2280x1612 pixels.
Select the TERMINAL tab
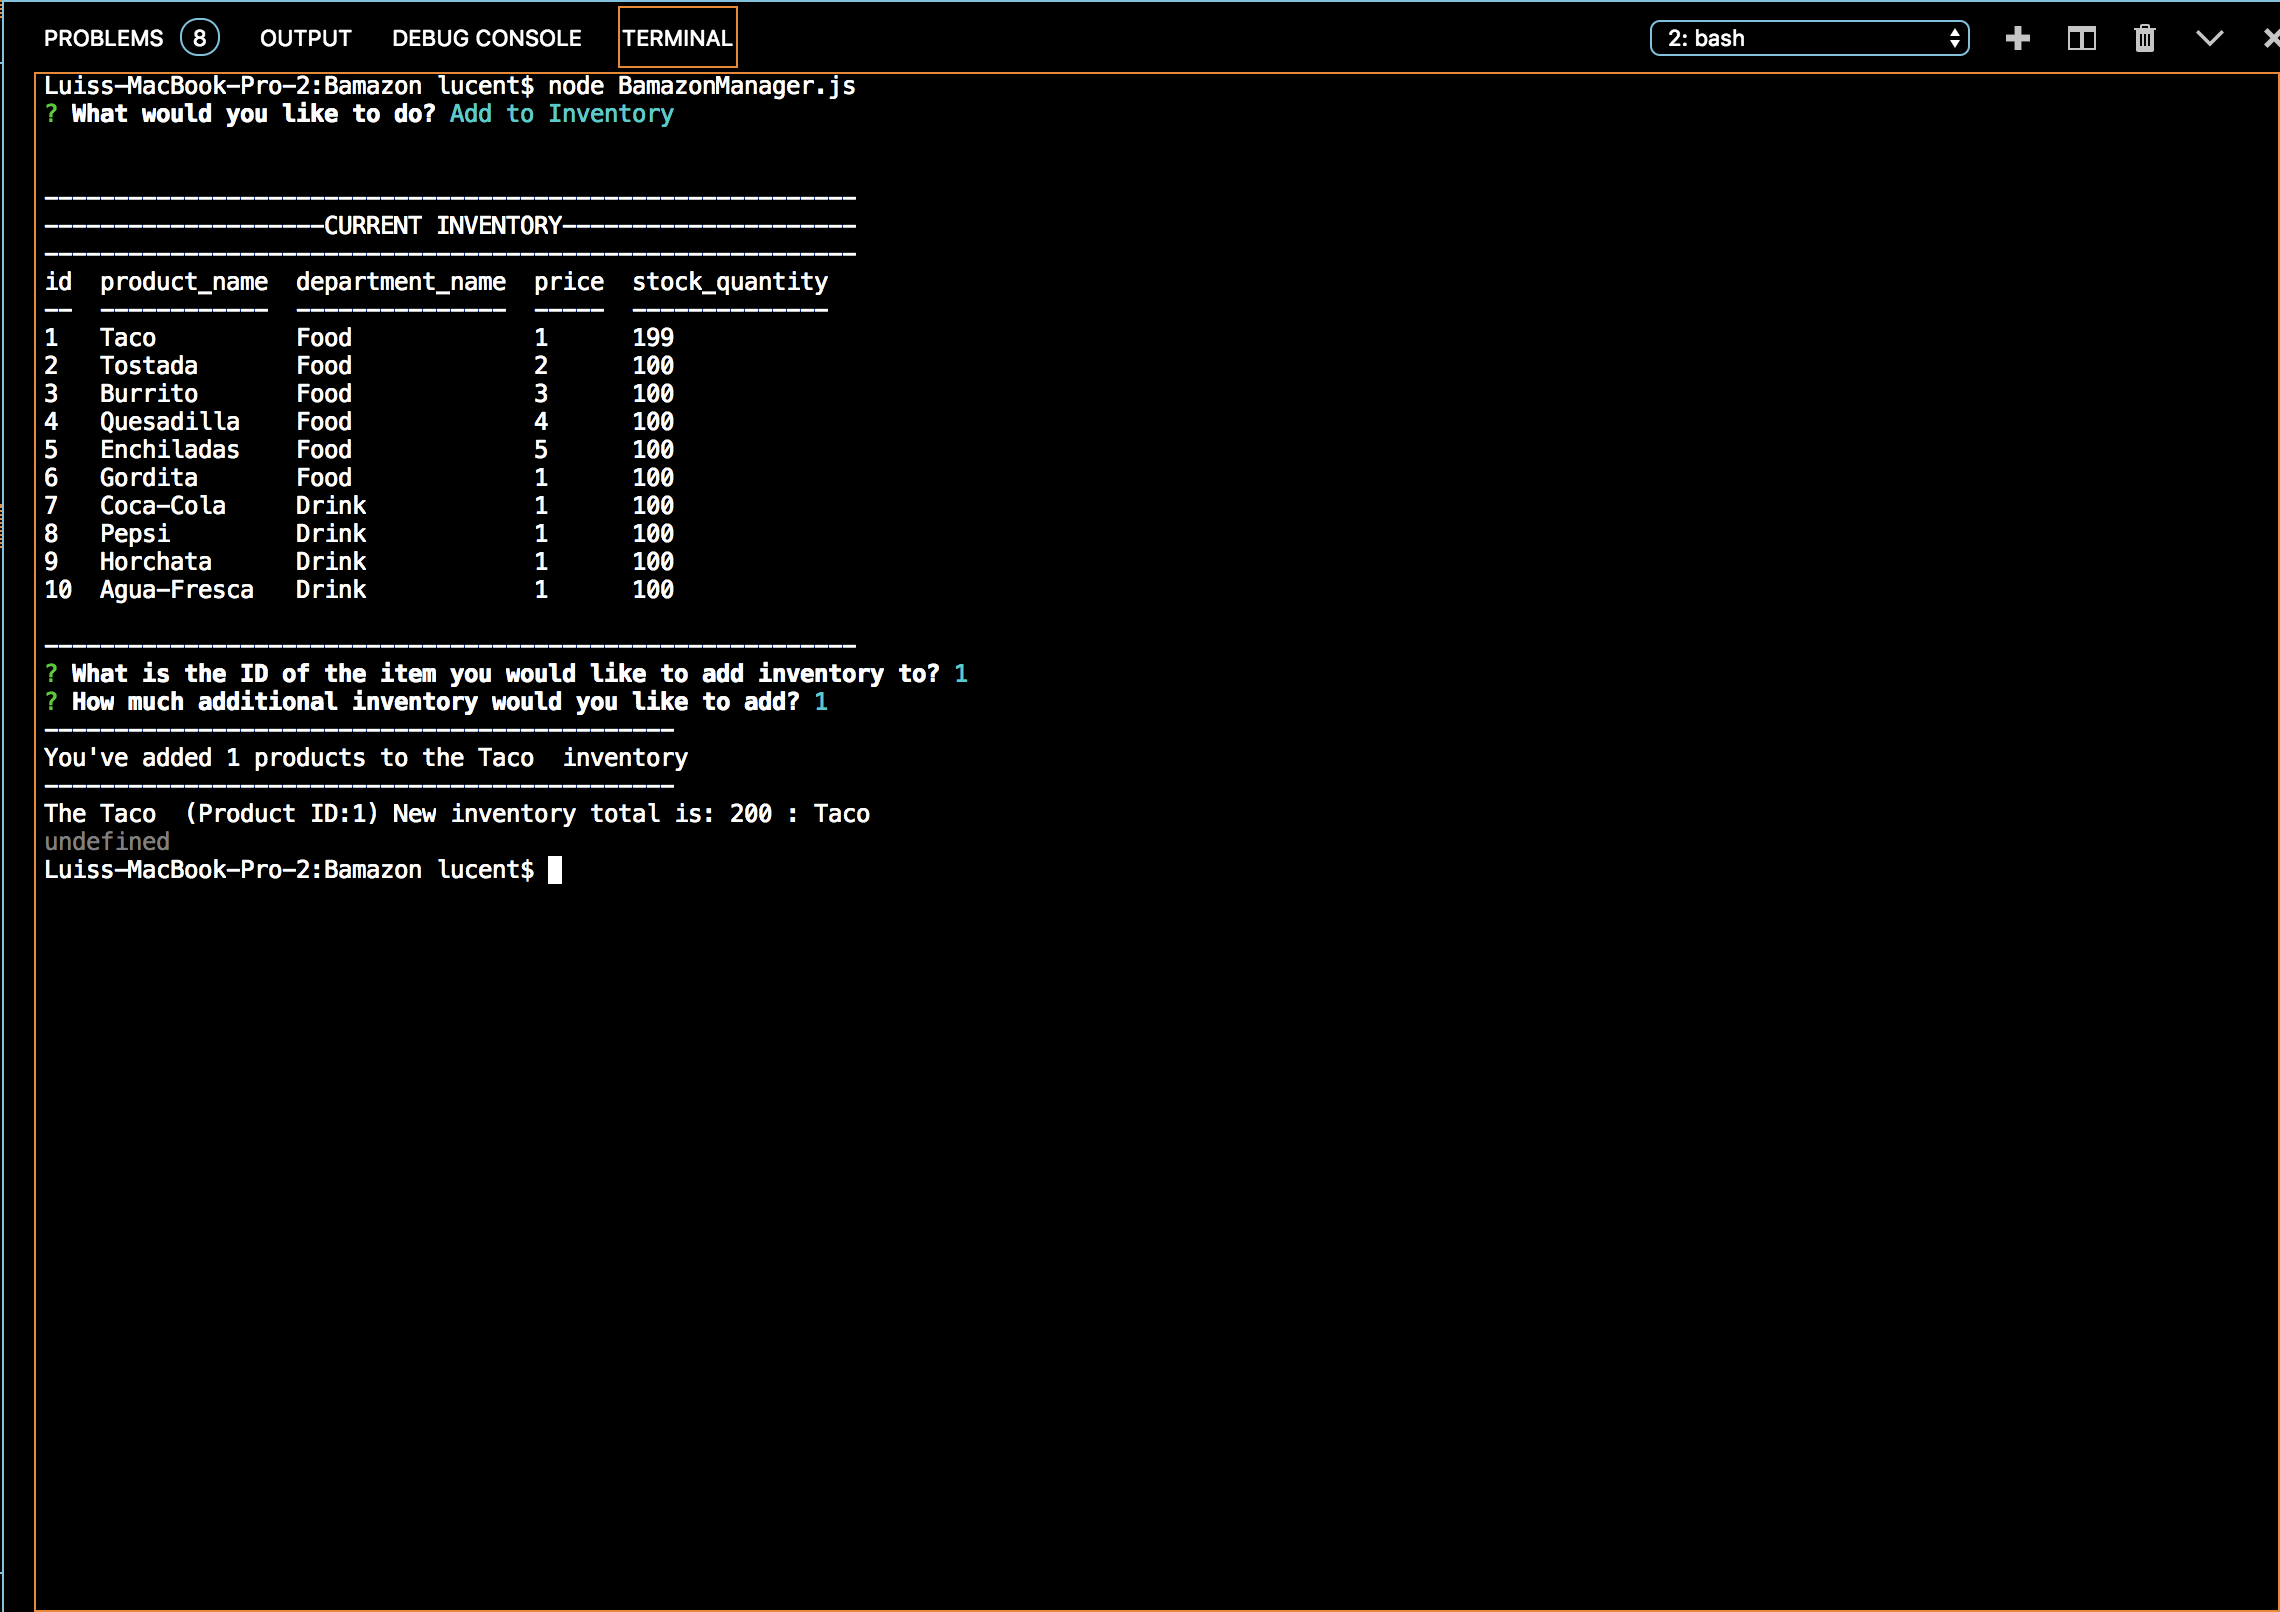(677, 39)
